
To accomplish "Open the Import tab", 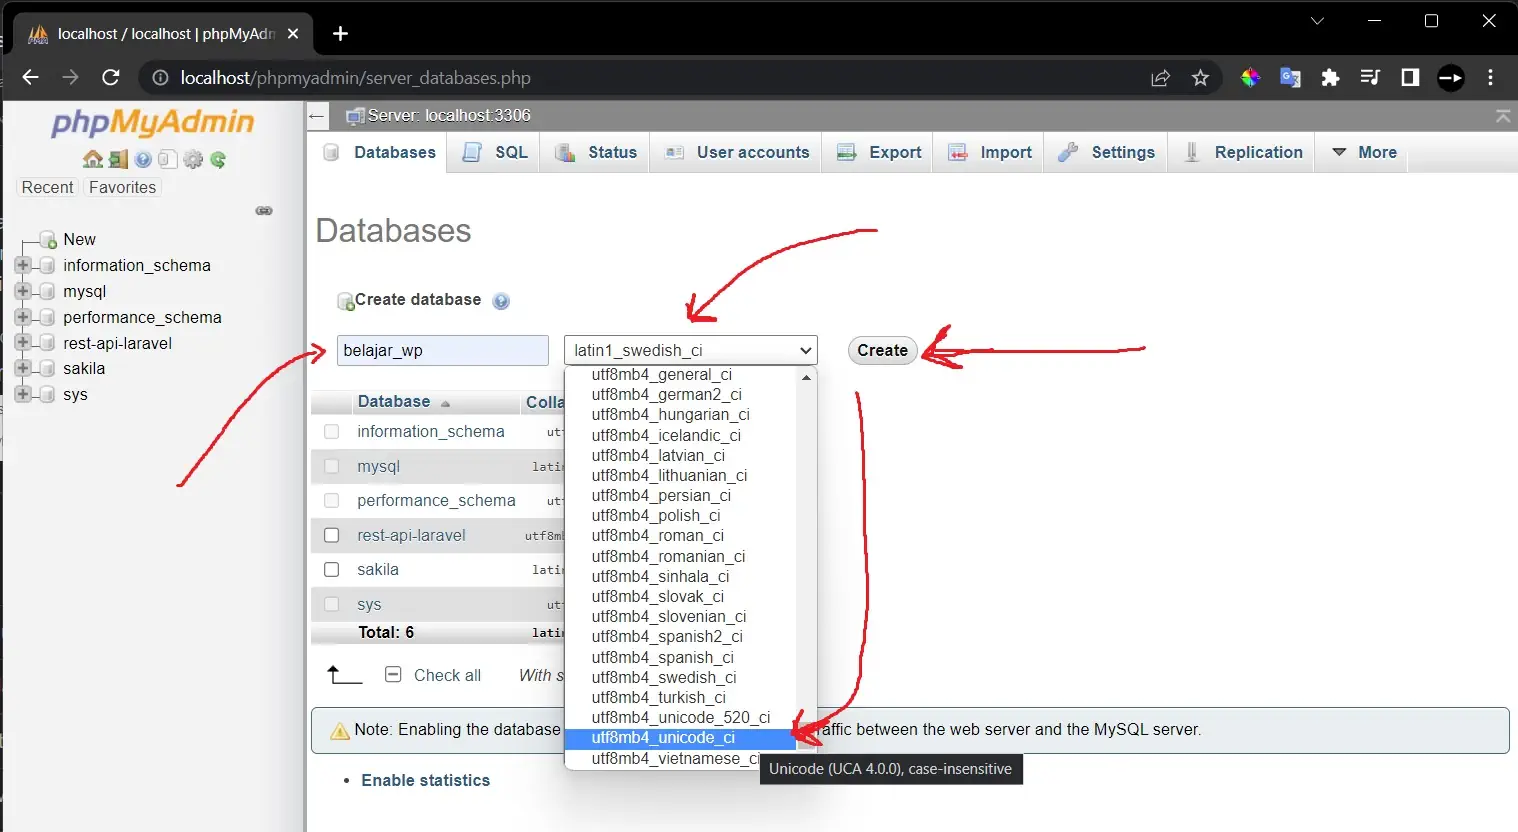I will 990,153.
